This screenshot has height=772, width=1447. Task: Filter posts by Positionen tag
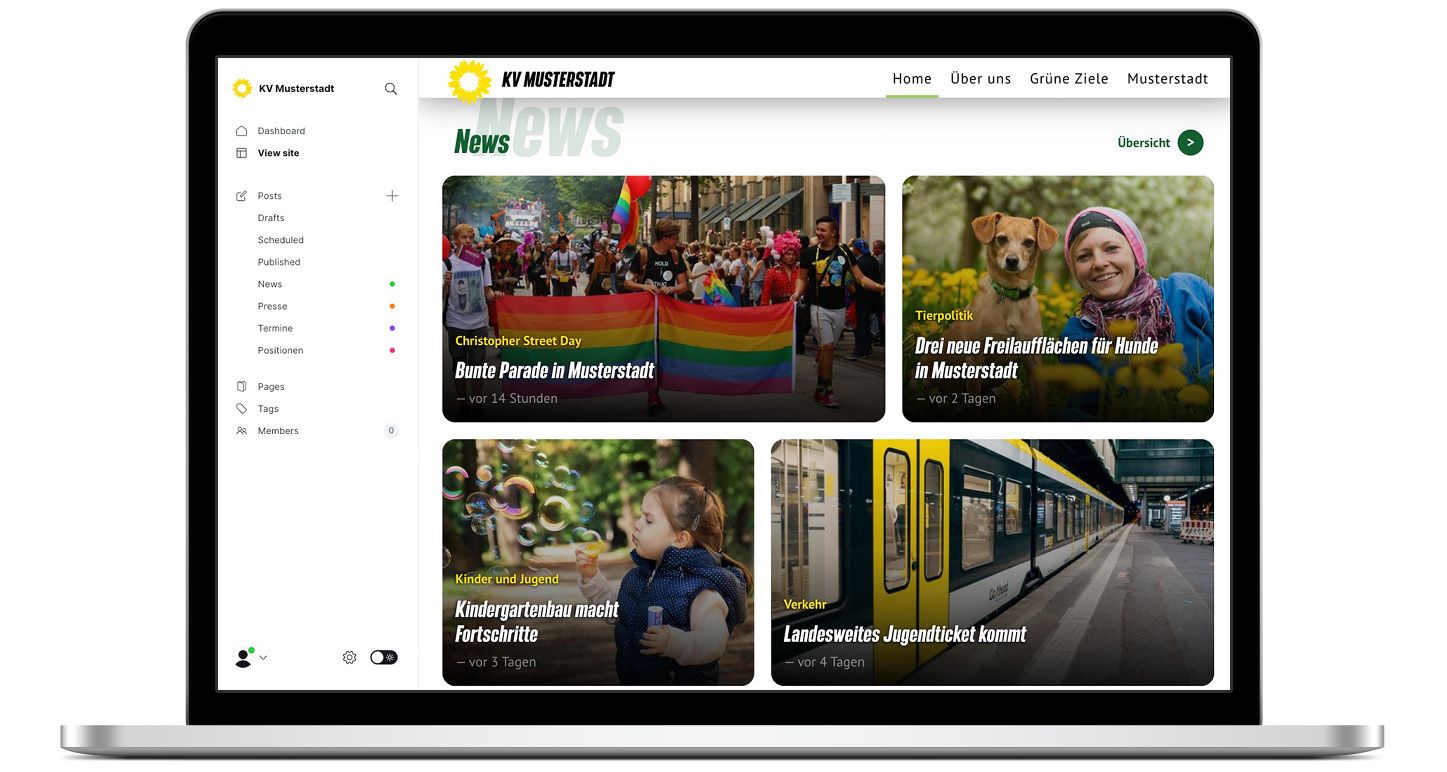coord(280,350)
